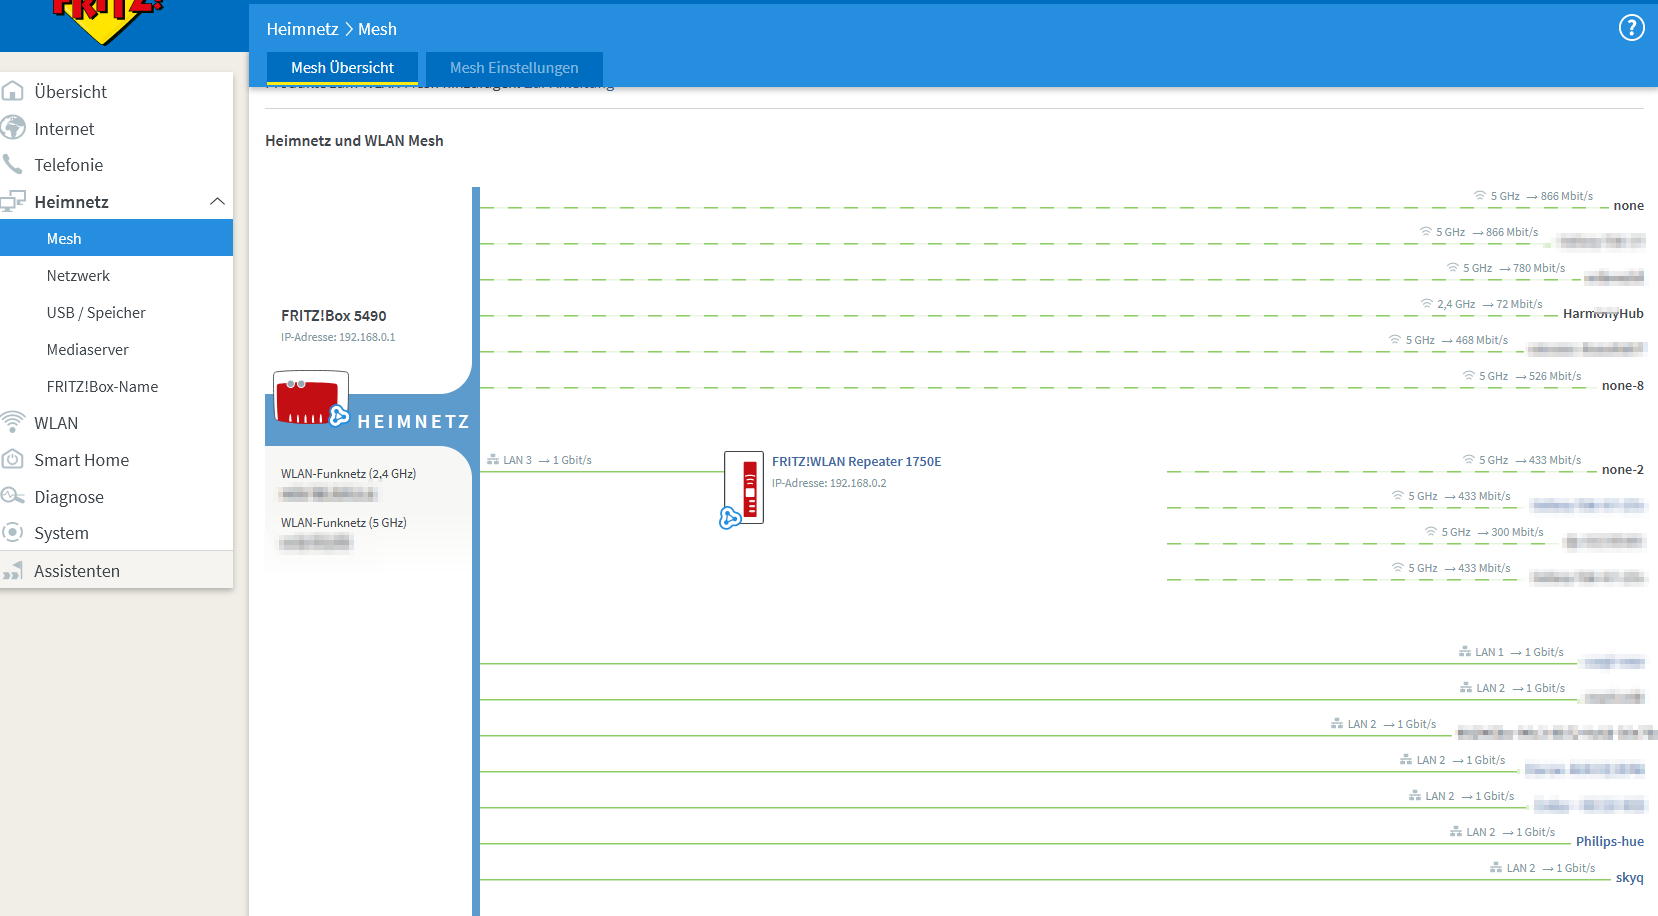Click the Assistenten wizard icon
The height and width of the screenshot is (916, 1658).
coord(13,571)
